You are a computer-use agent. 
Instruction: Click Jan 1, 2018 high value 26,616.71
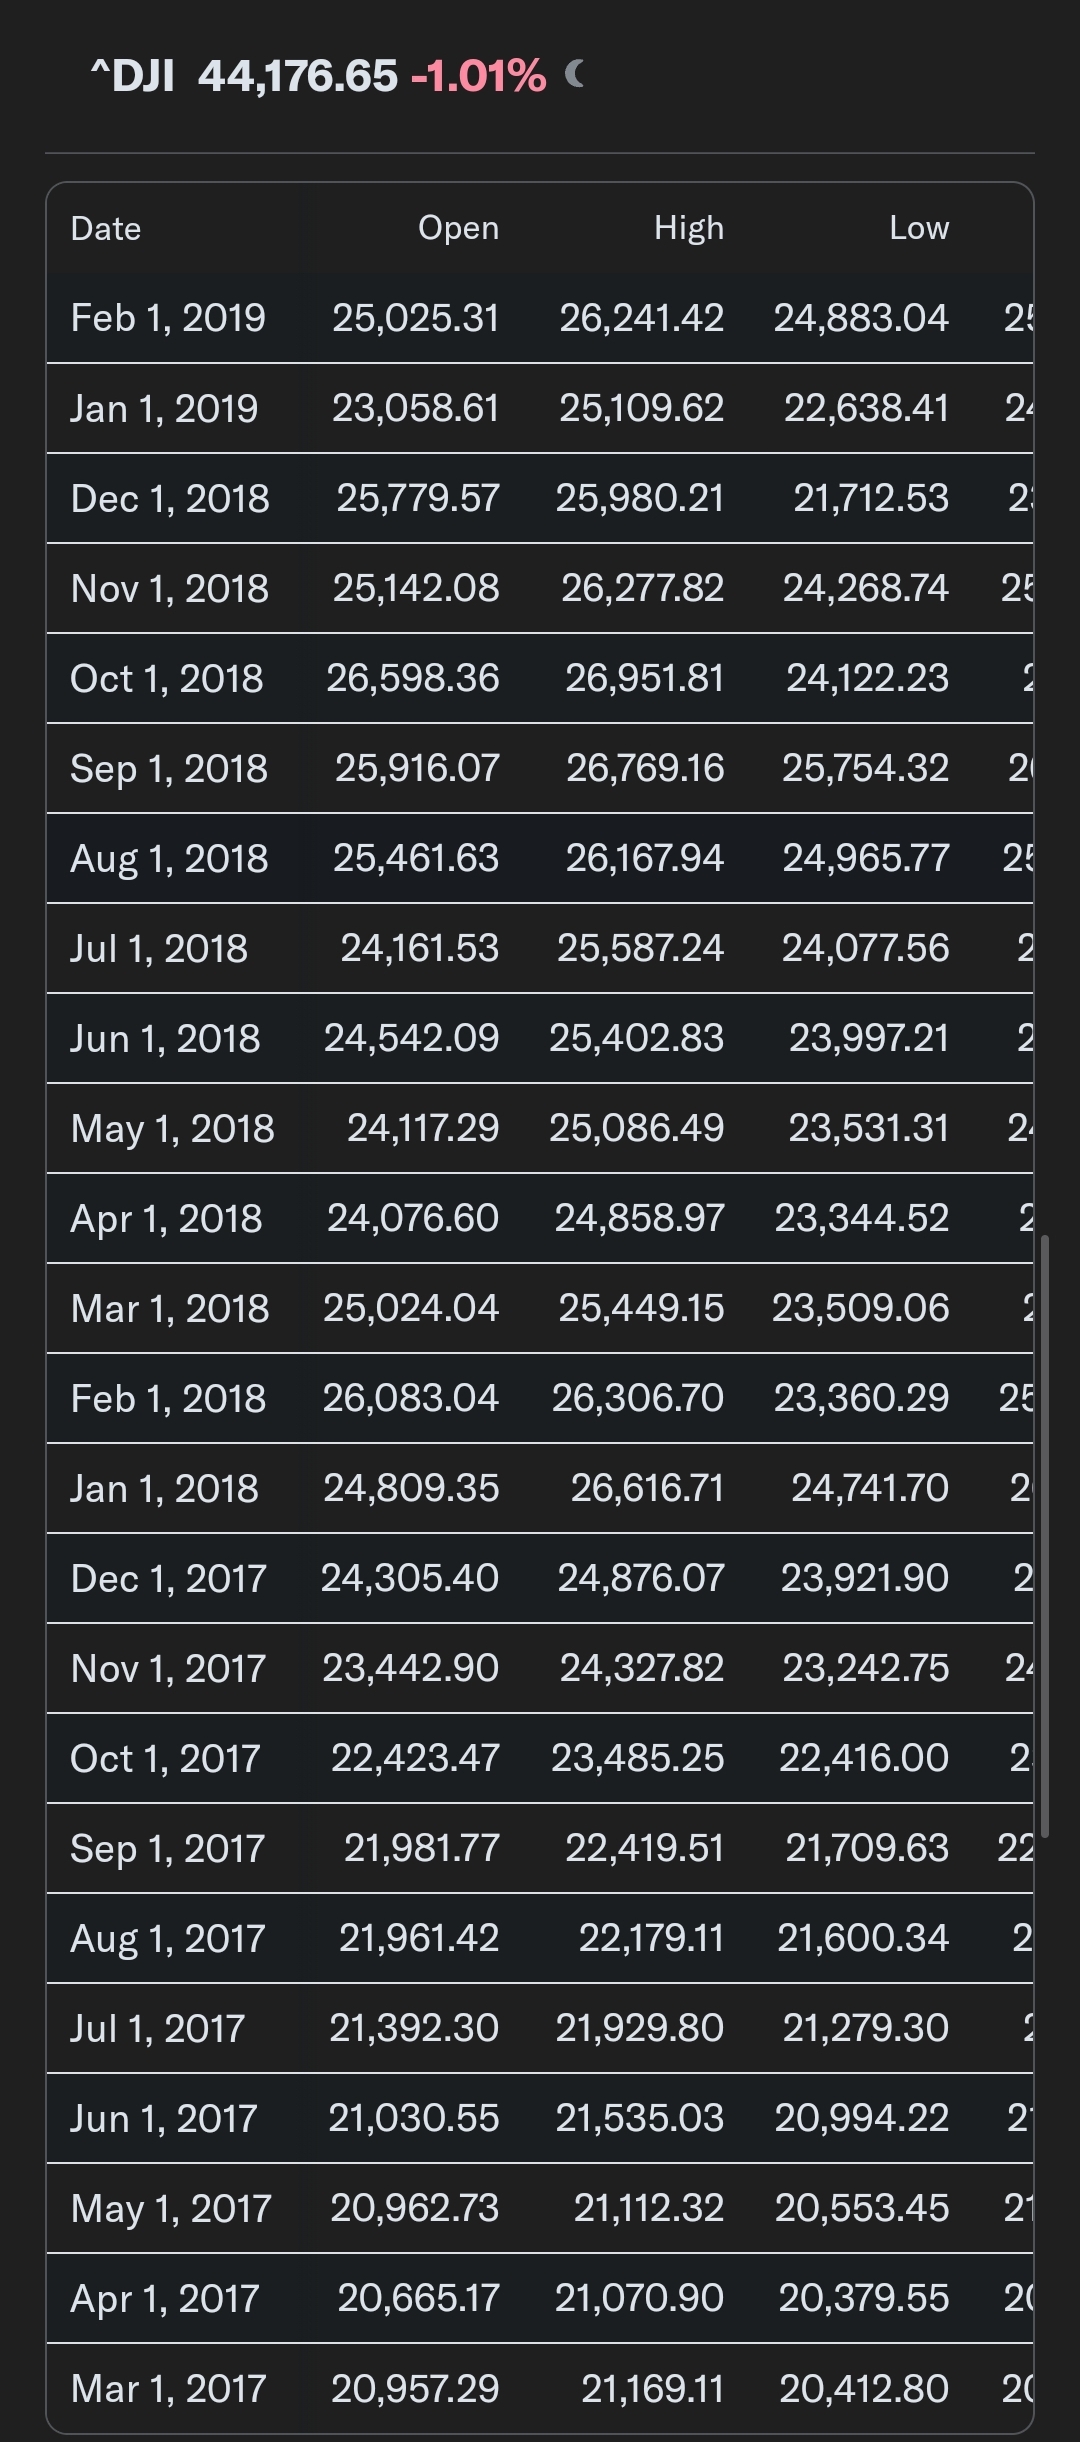pos(647,1489)
